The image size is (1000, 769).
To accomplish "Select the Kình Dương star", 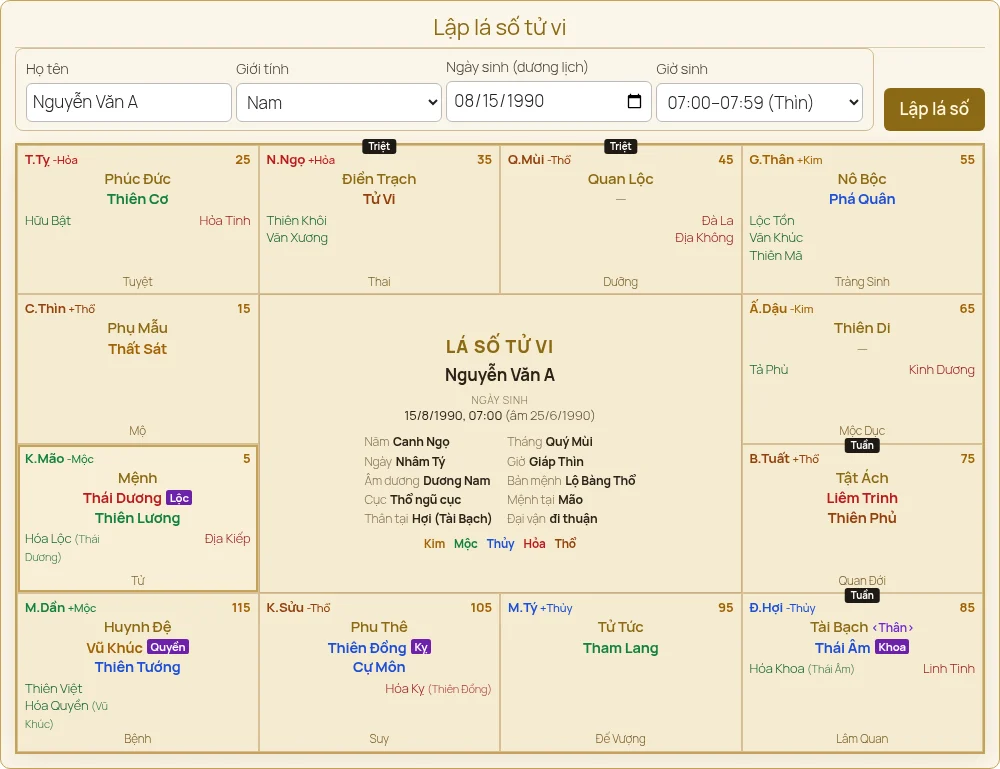I will (x=941, y=370).
